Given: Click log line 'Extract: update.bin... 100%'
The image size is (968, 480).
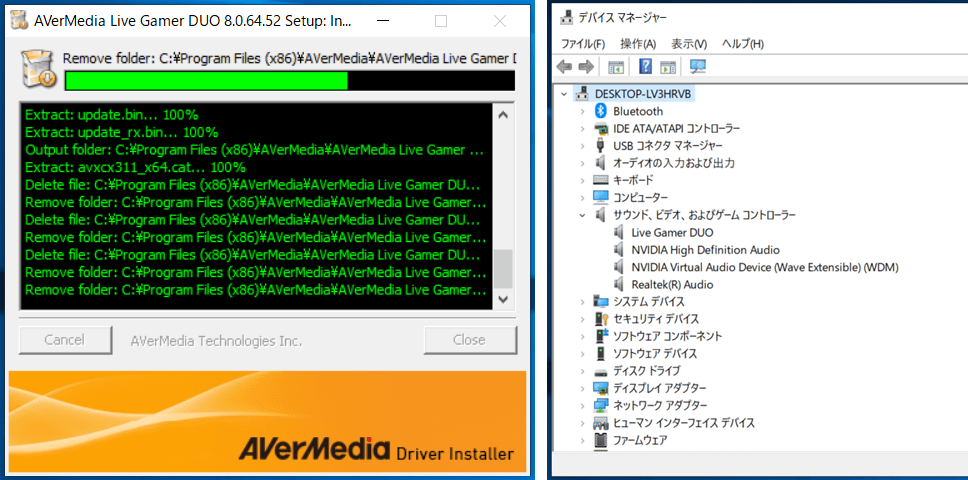Looking at the screenshot, I should pos(112,115).
